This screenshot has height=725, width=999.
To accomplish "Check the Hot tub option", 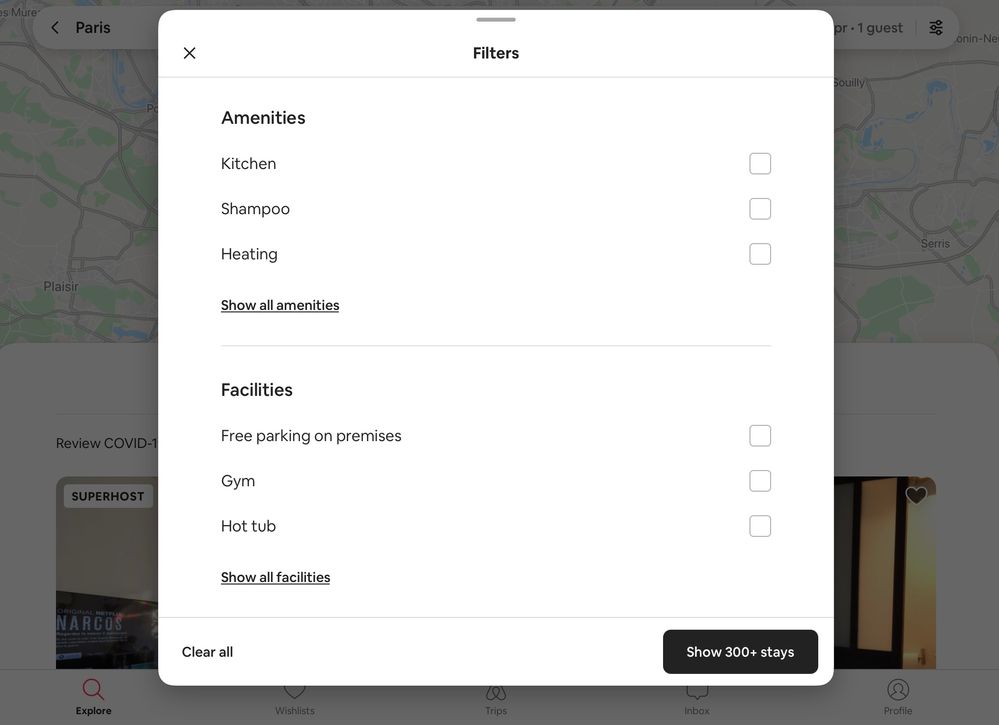I will (760, 526).
